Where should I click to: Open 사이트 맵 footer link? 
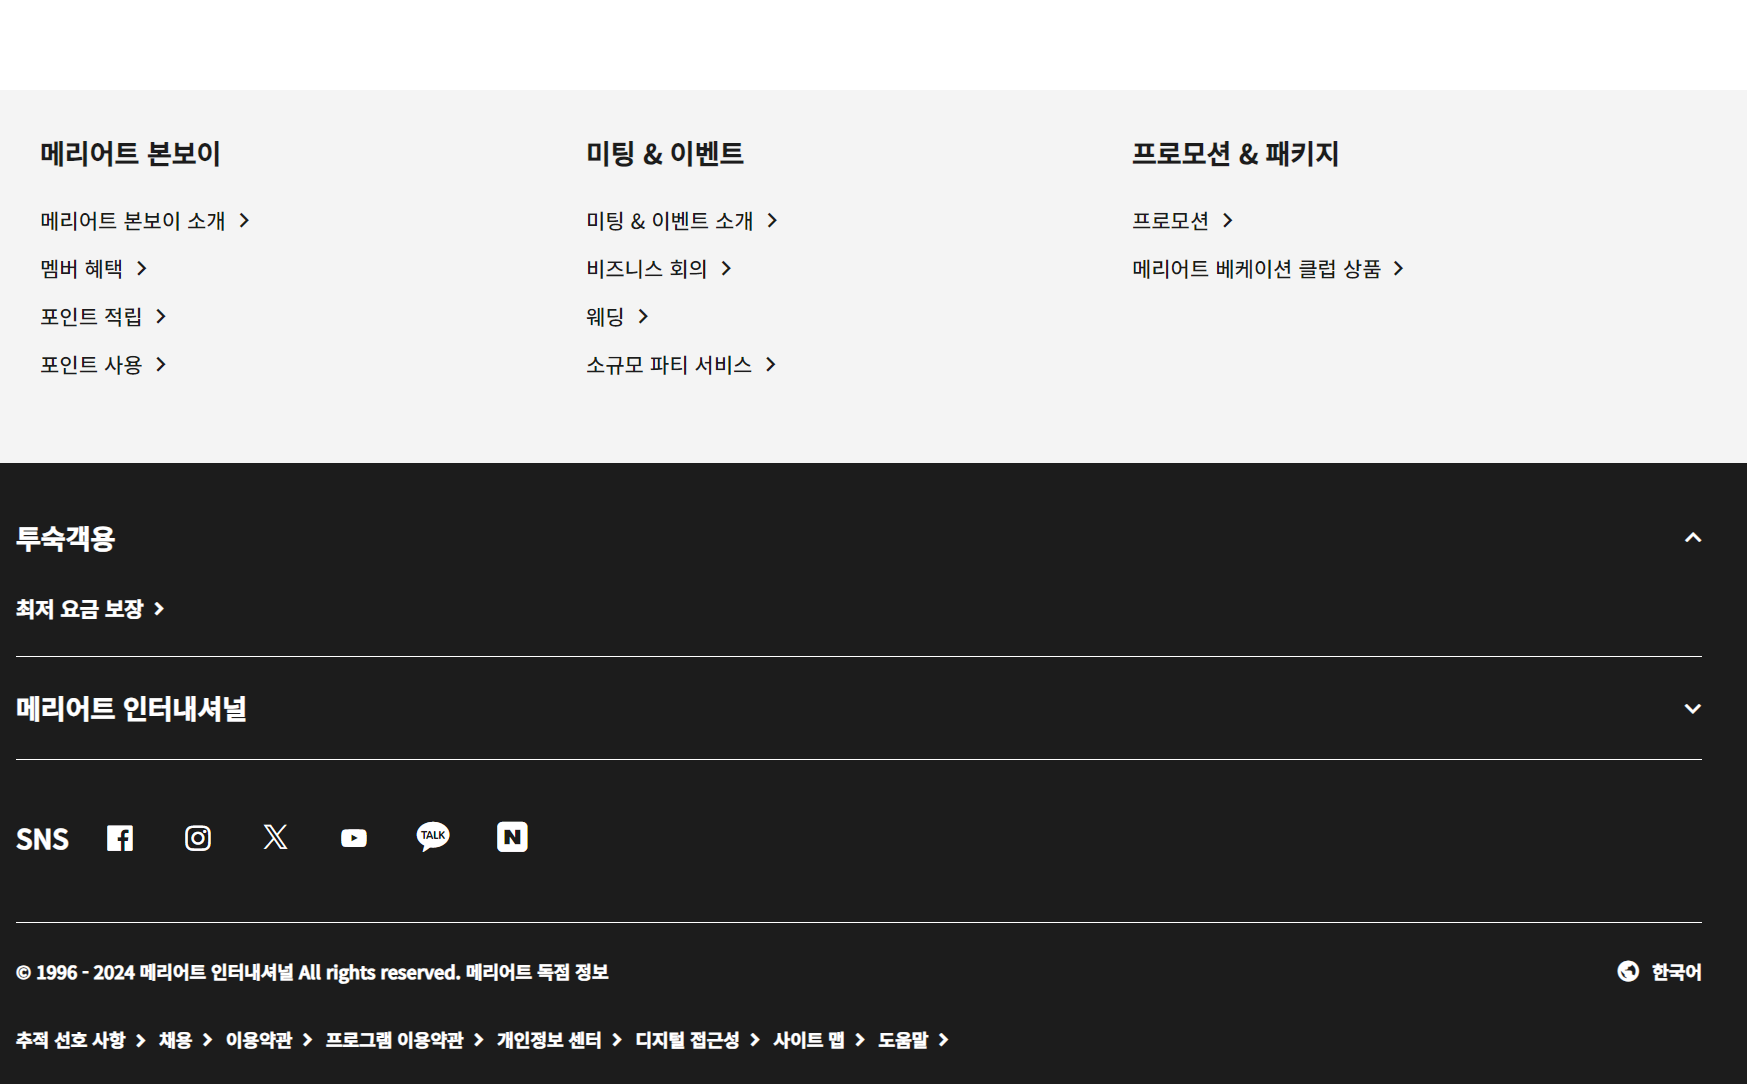point(819,1040)
